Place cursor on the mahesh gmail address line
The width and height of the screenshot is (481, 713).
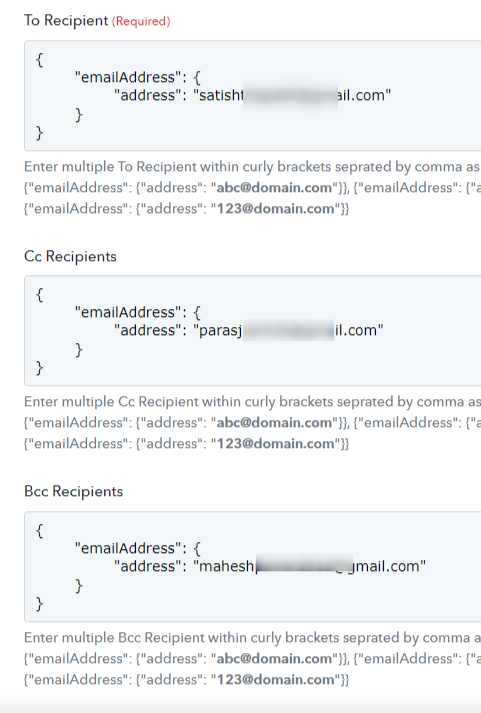point(270,567)
